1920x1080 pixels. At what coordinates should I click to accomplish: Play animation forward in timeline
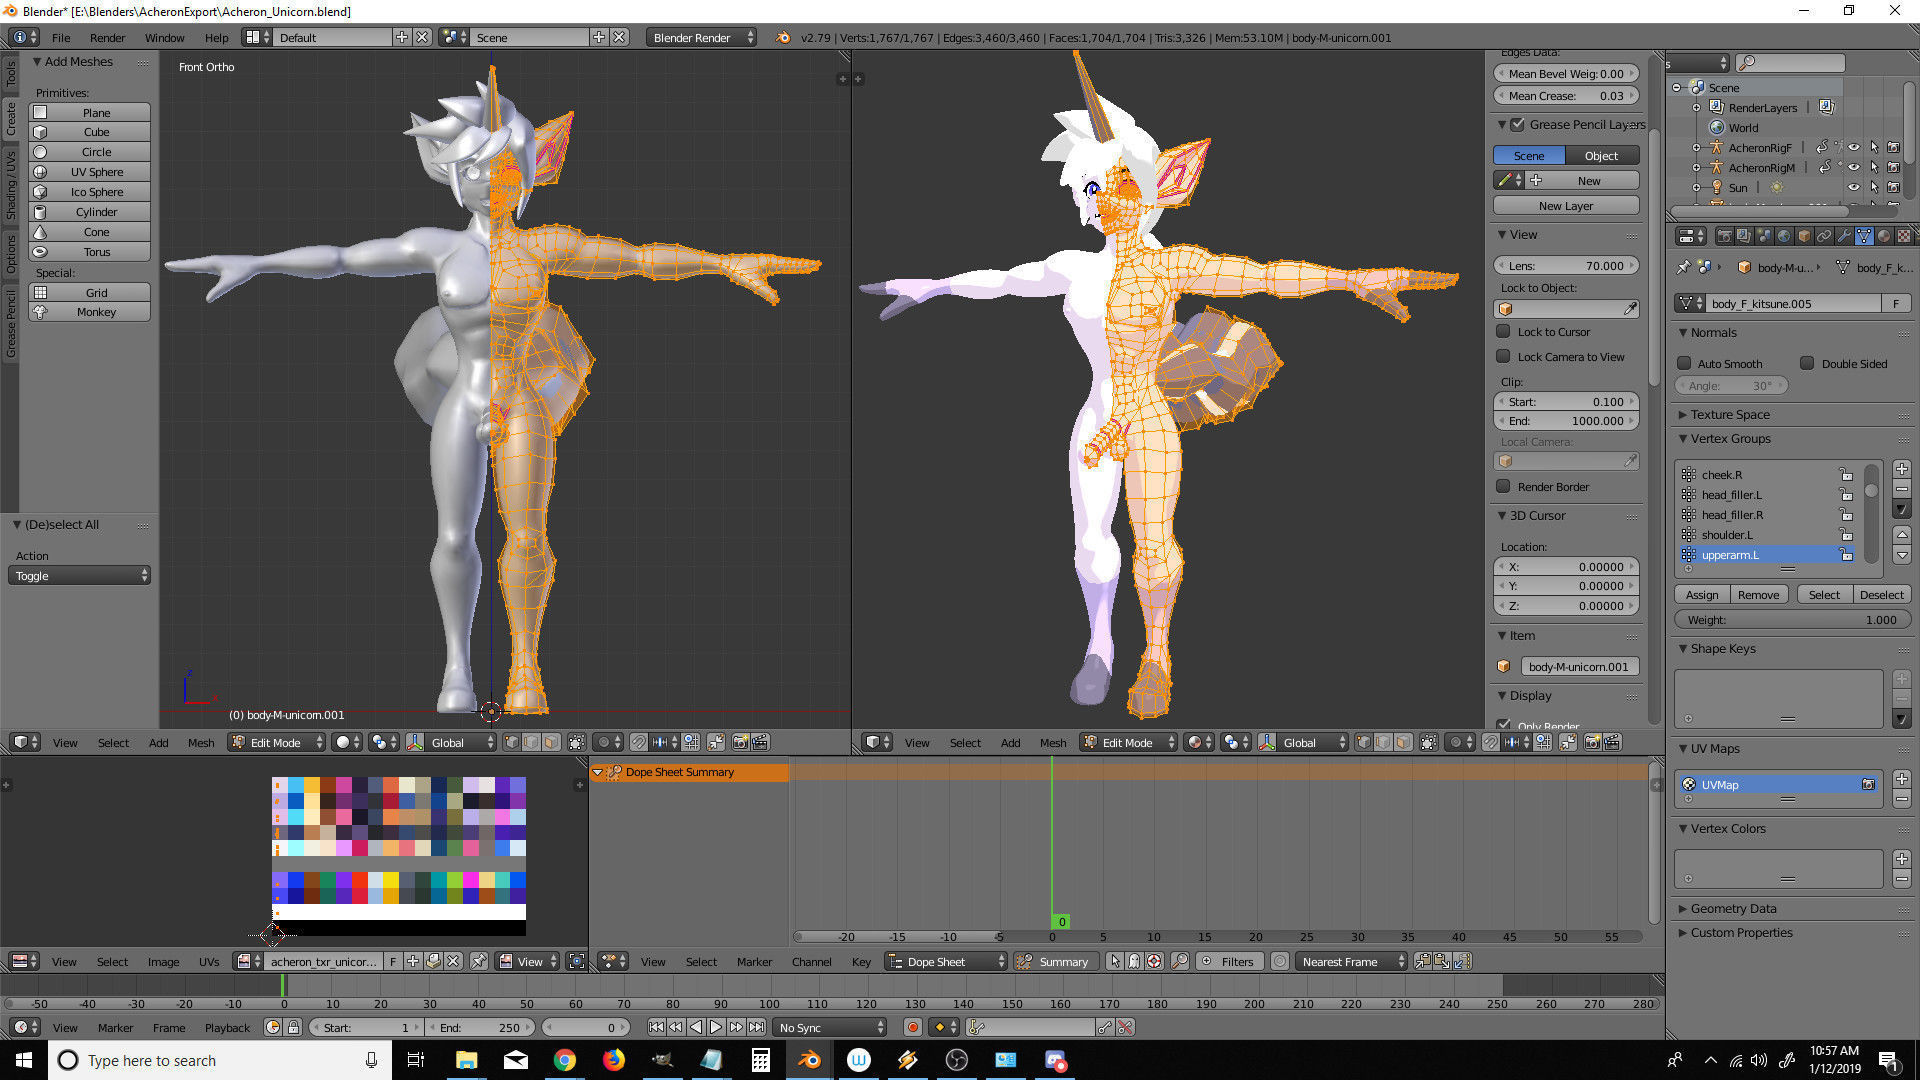(x=716, y=1027)
